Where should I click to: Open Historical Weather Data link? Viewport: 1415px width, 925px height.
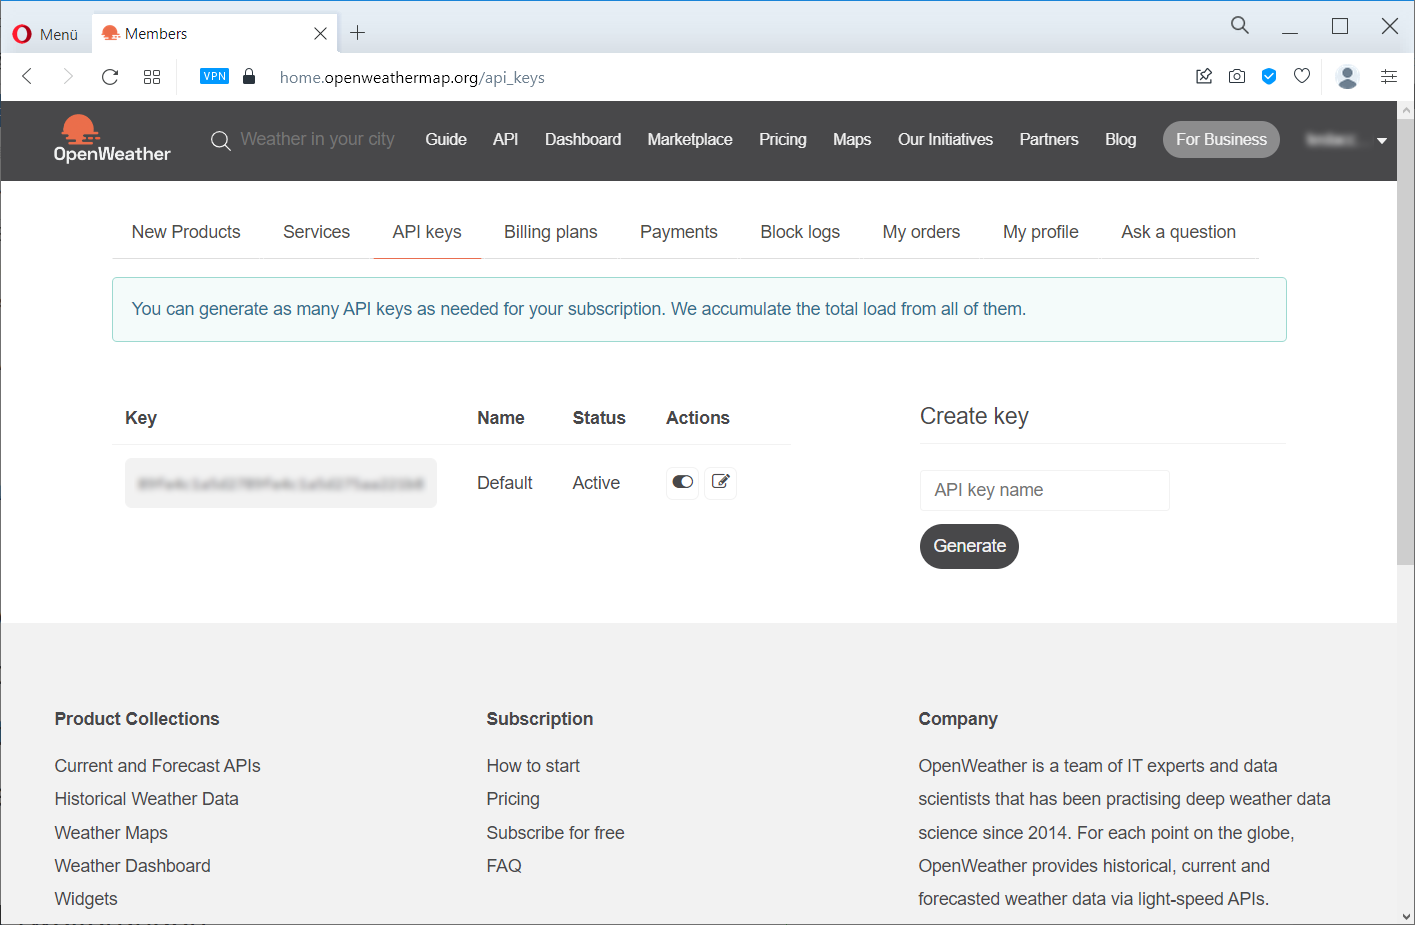tap(146, 799)
